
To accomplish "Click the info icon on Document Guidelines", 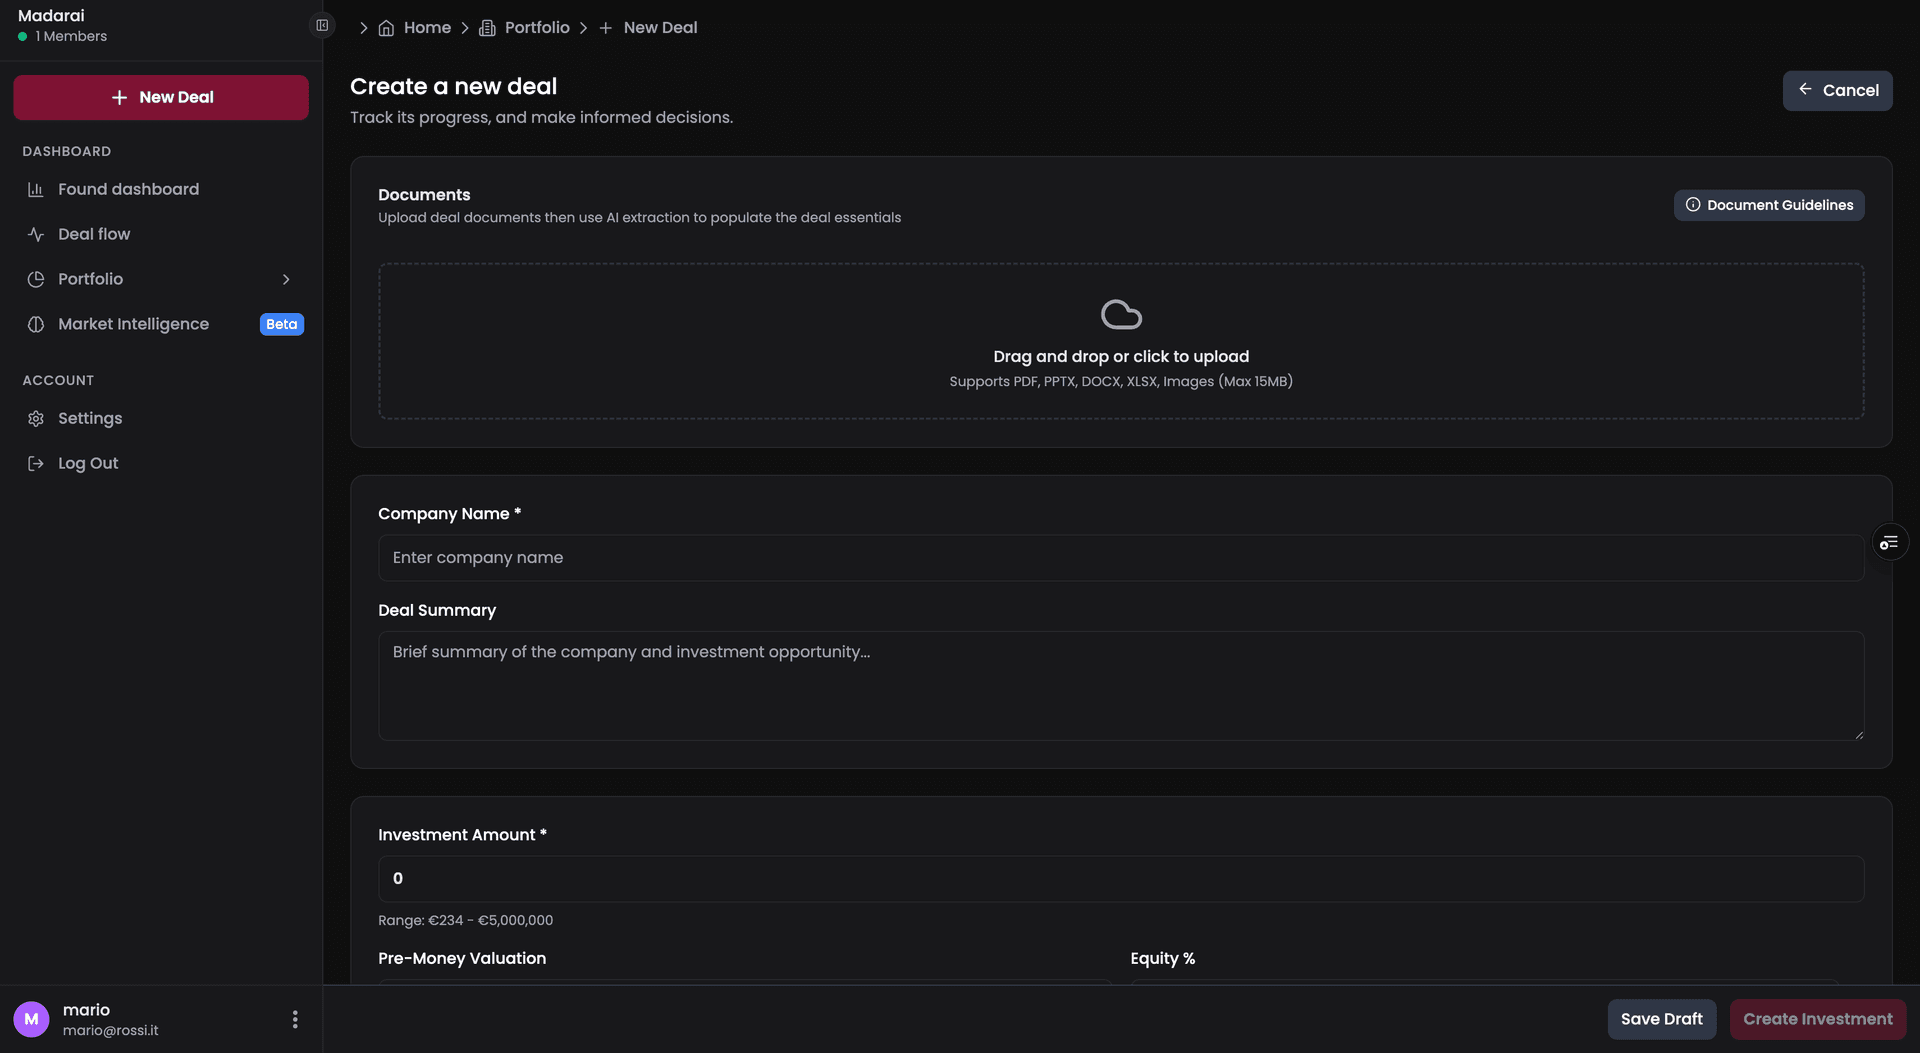I will 1693,205.
